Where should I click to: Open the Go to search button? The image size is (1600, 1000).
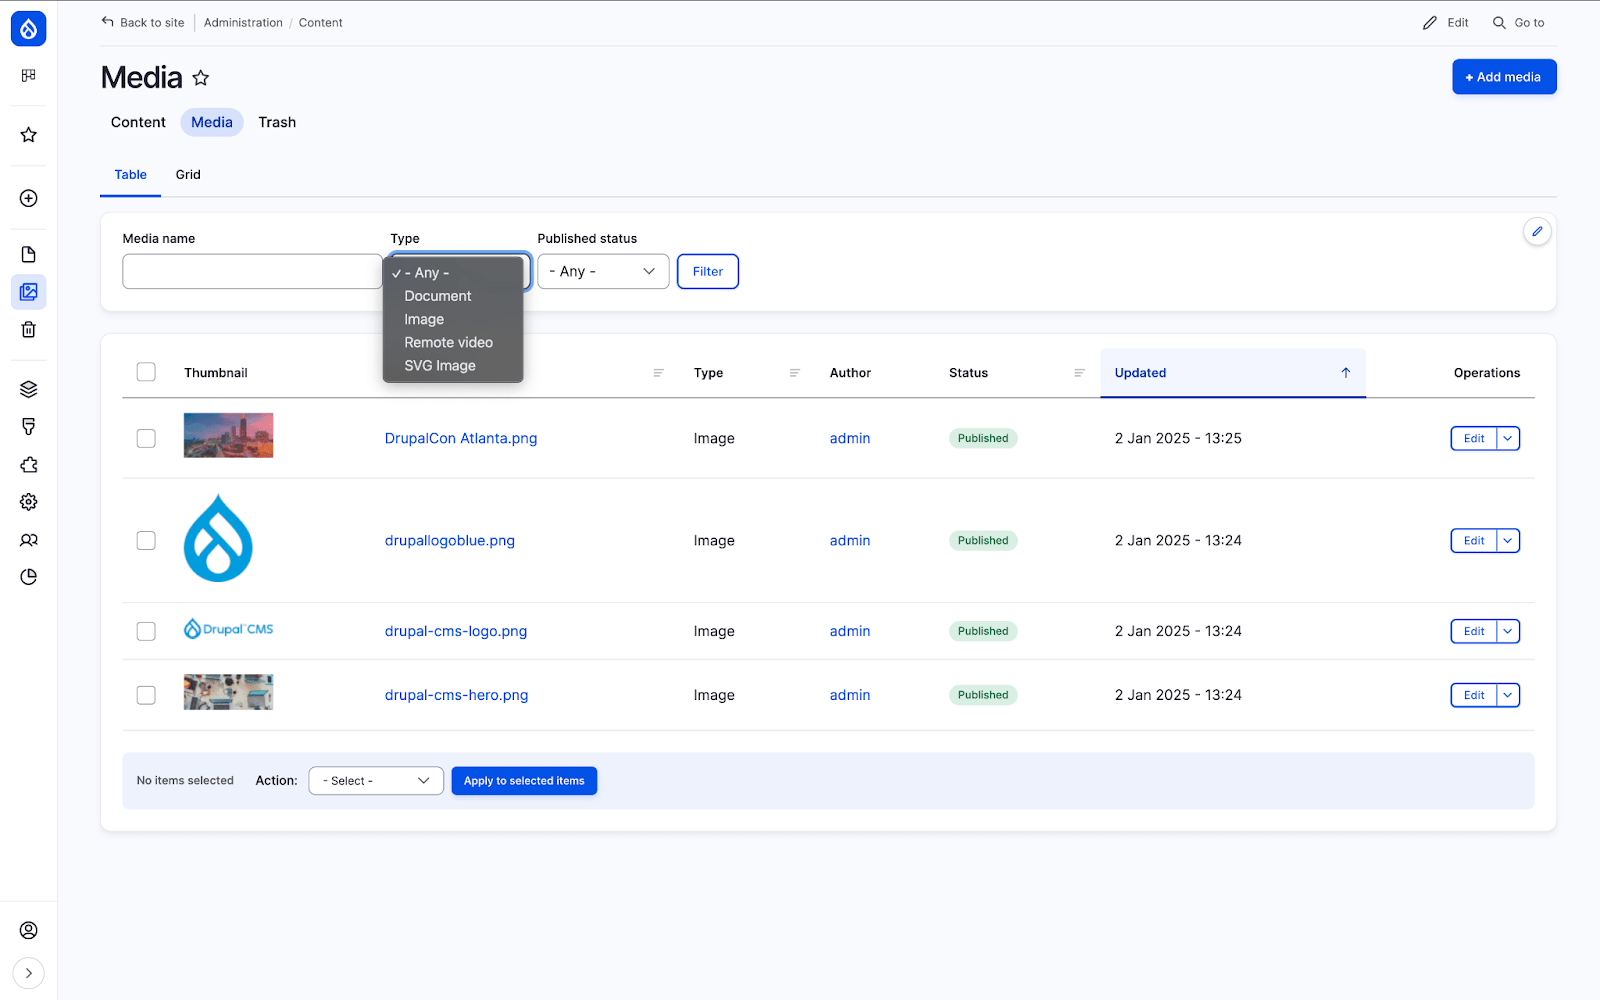point(1518,22)
